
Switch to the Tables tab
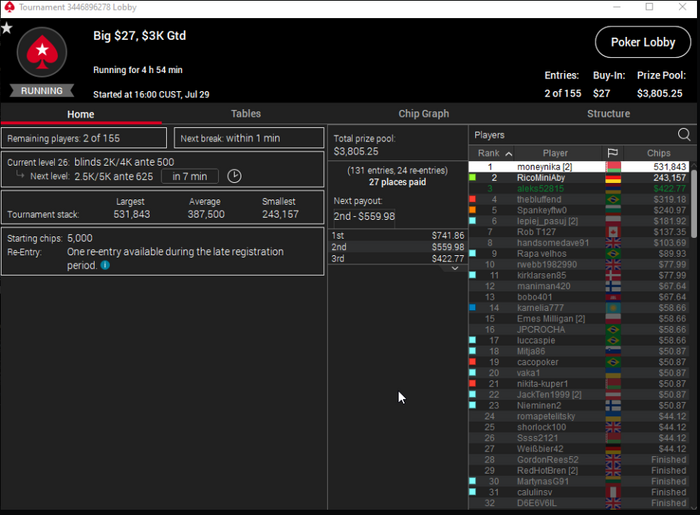(246, 114)
